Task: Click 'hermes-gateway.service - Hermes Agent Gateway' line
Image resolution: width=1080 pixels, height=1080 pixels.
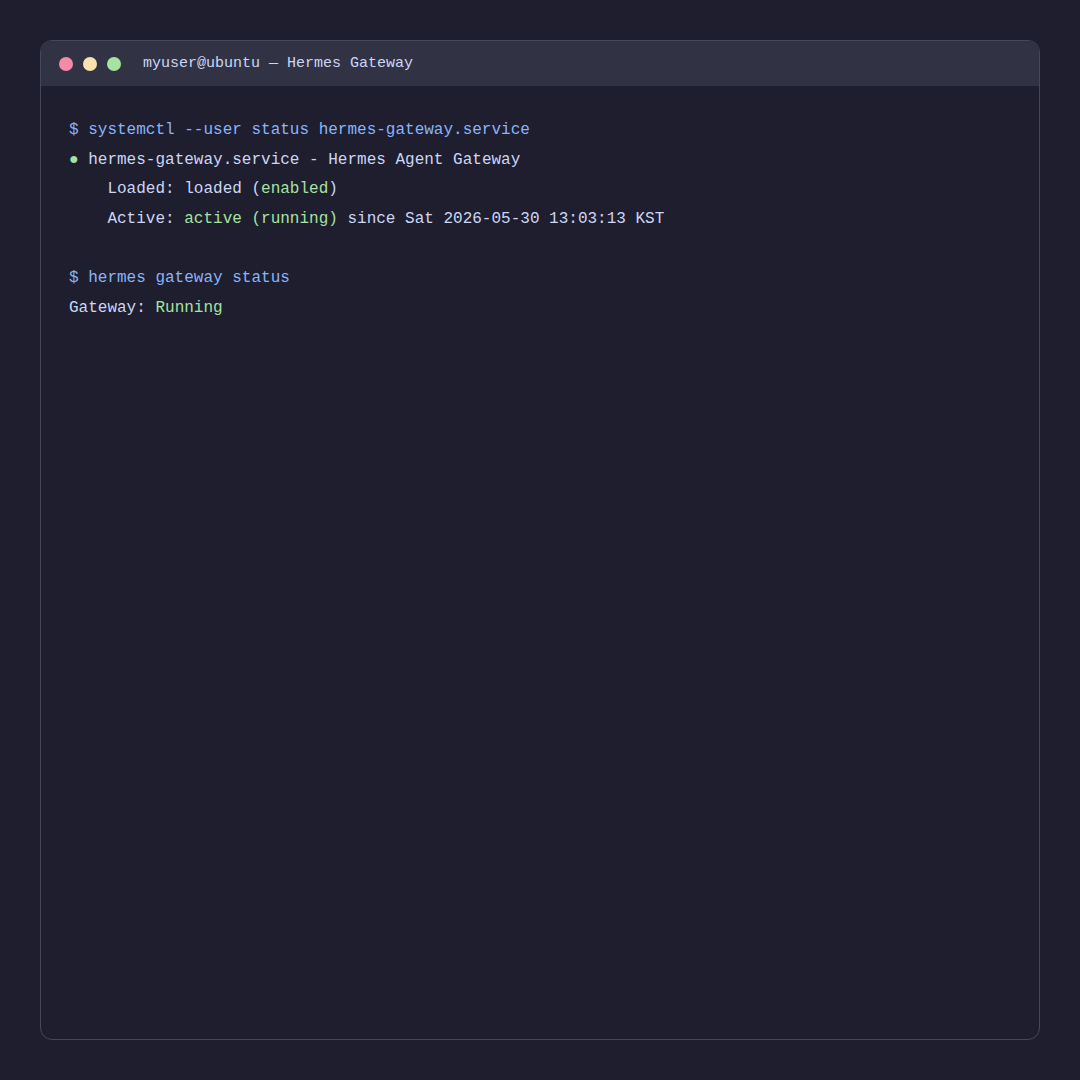Action: (x=304, y=159)
